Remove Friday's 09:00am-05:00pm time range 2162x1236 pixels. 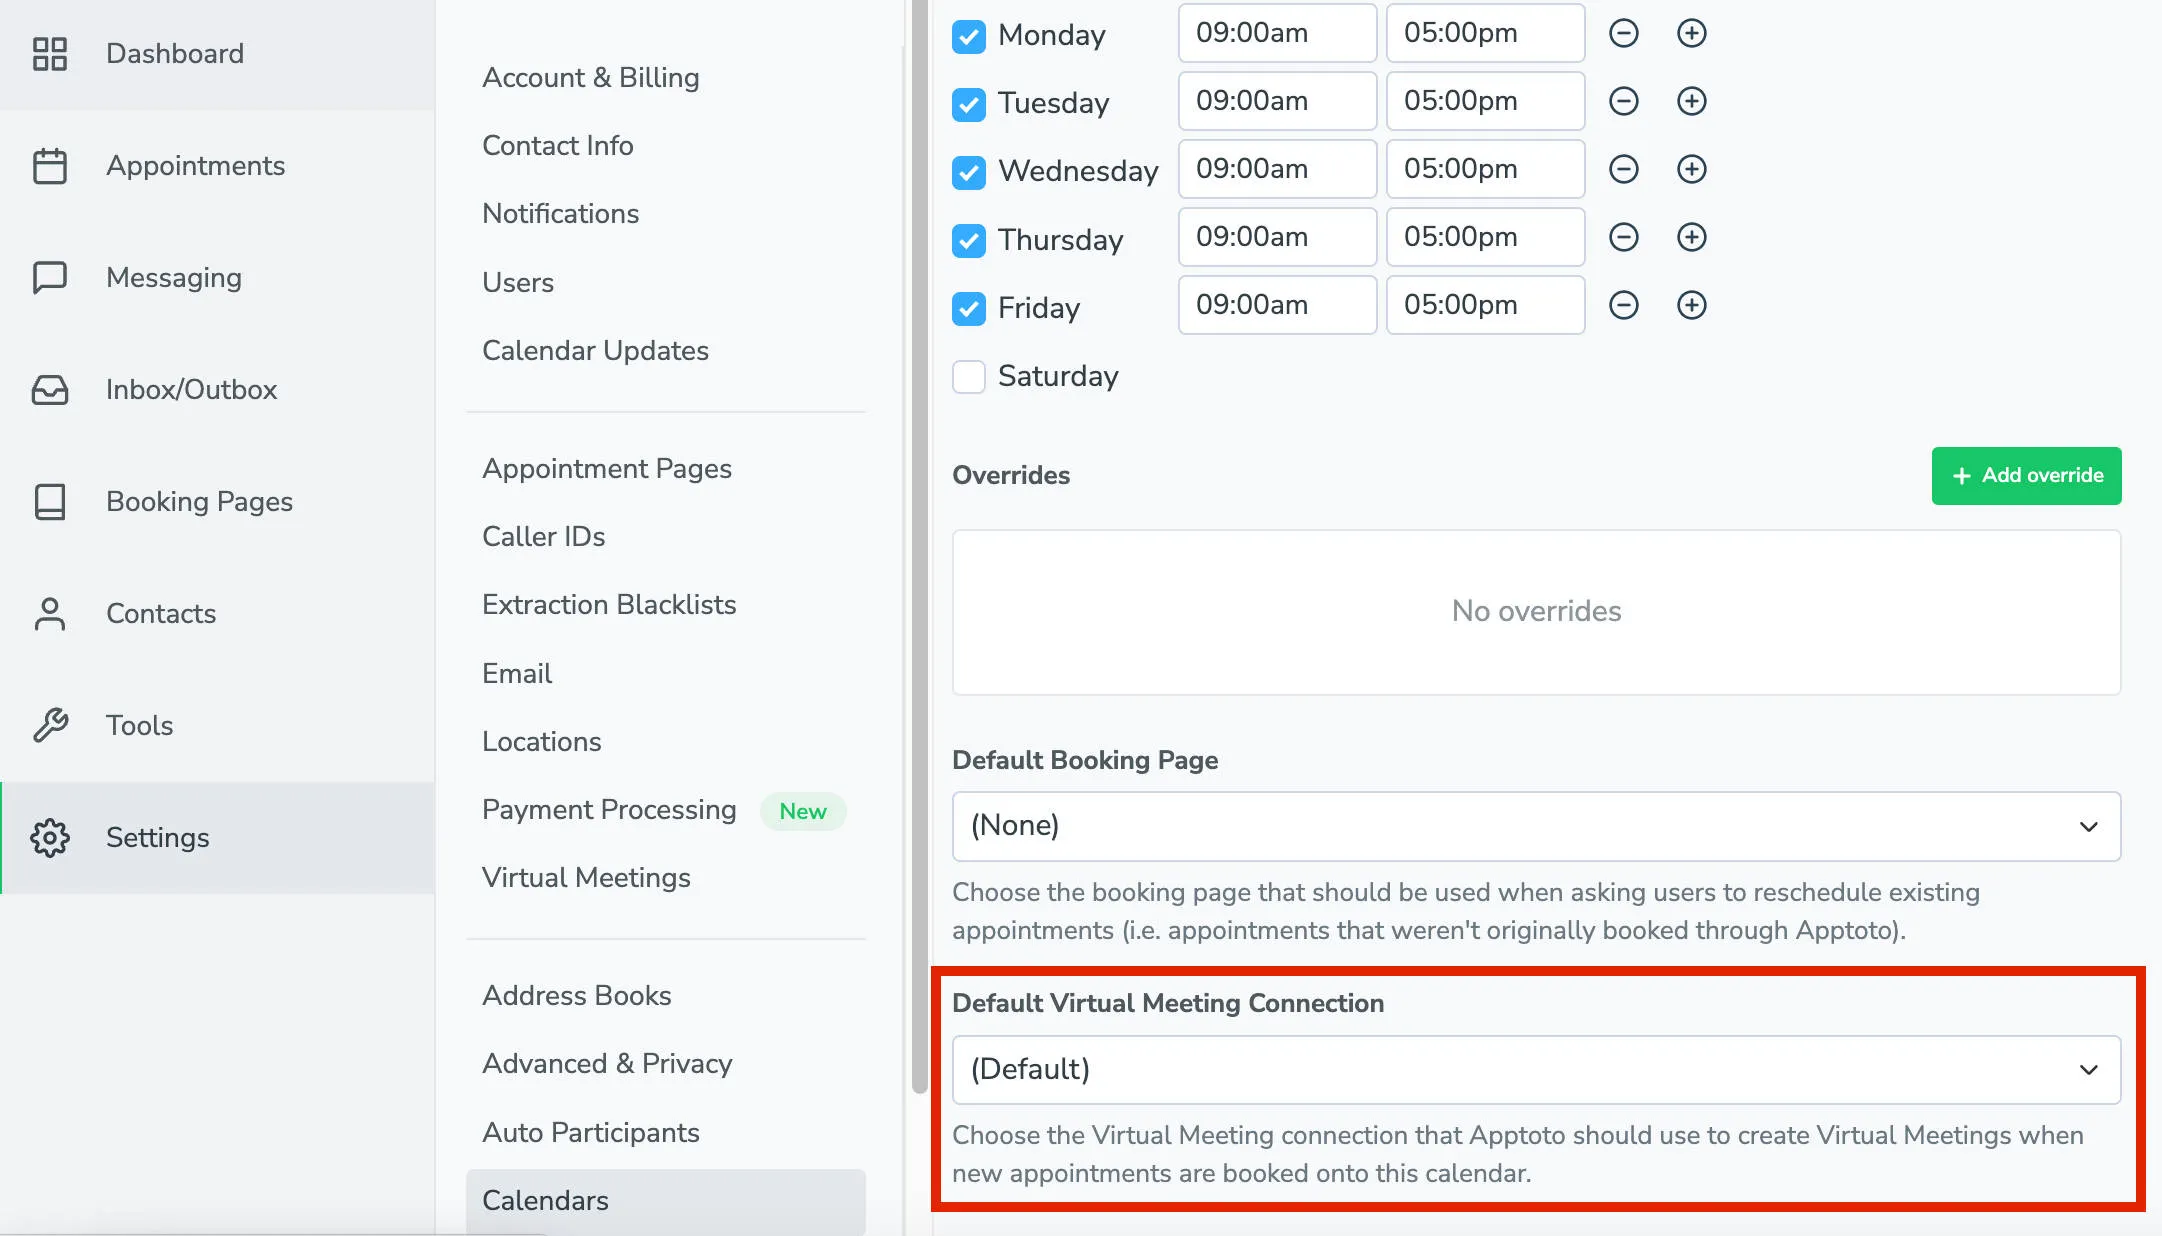[1623, 305]
